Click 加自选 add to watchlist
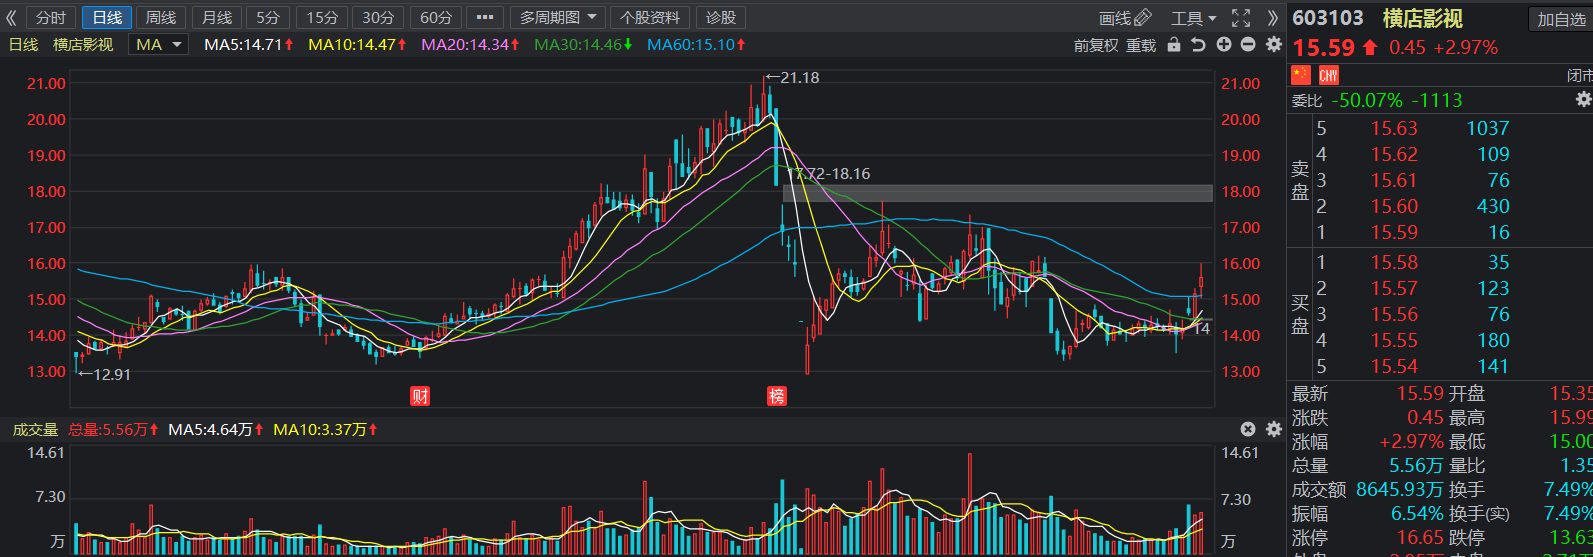 [x=1561, y=19]
